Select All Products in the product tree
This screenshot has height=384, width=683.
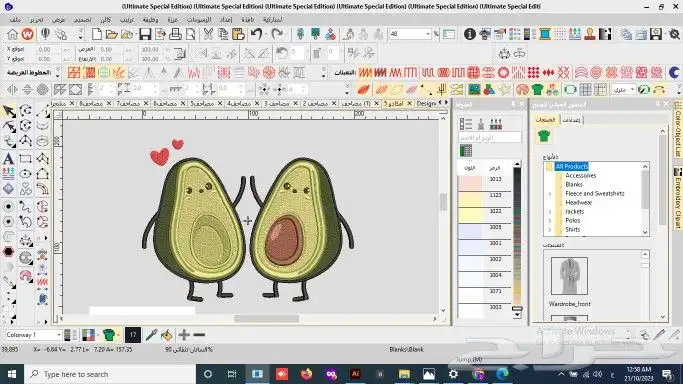pyautogui.click(x=571, y=166)
